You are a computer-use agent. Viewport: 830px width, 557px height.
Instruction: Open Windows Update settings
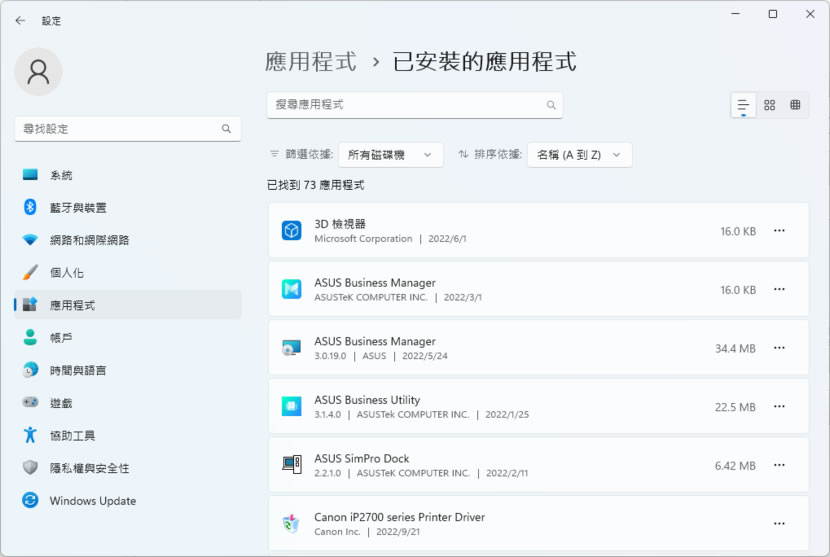click(x=128, y=500)
